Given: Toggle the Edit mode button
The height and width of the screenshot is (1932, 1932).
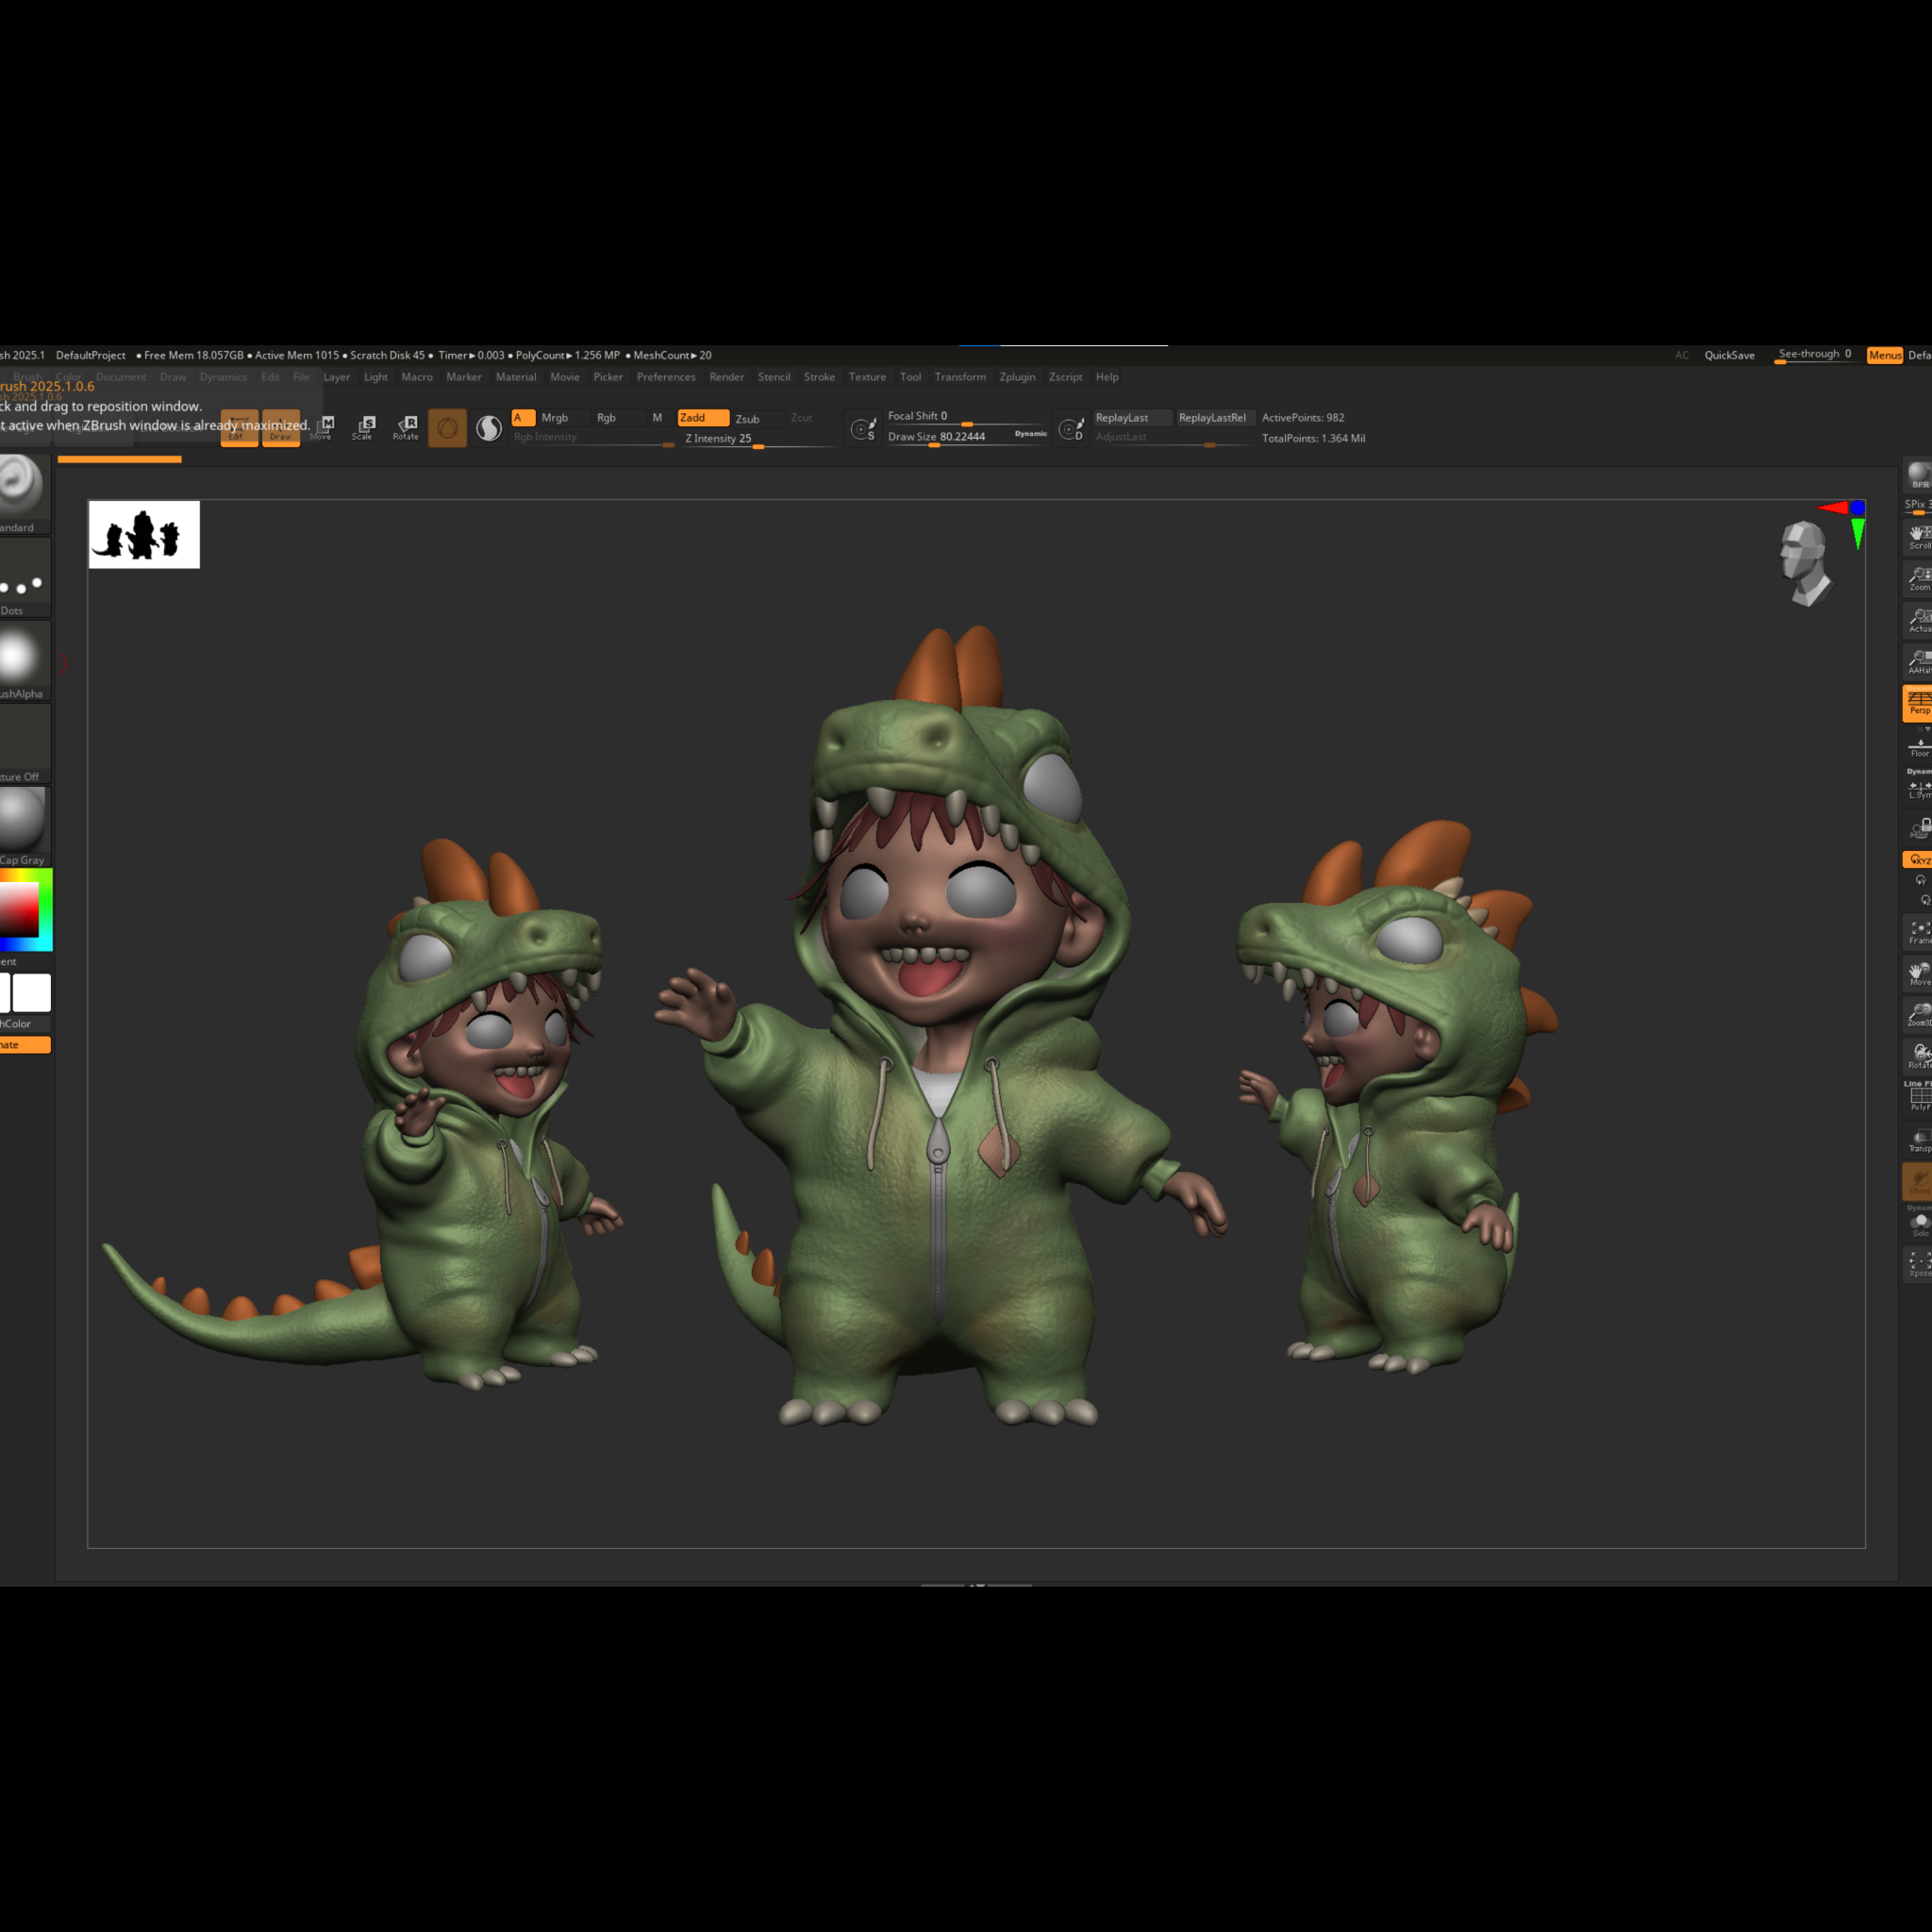Looking at the screenshot, I should [239, 428].
